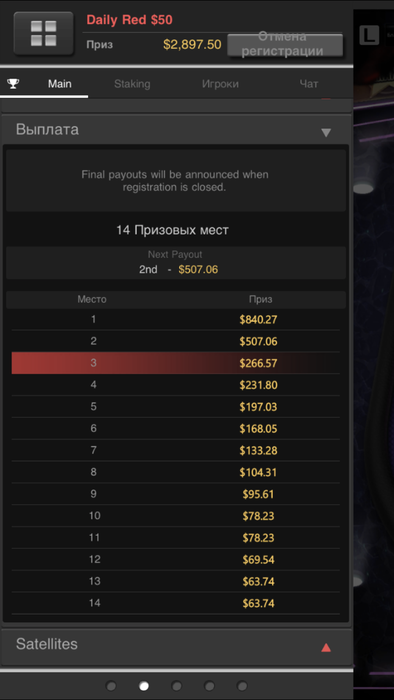Open the Satellites panel header
Image resolution: width=394 pixels, height=700 pixels.
(176, 645)
